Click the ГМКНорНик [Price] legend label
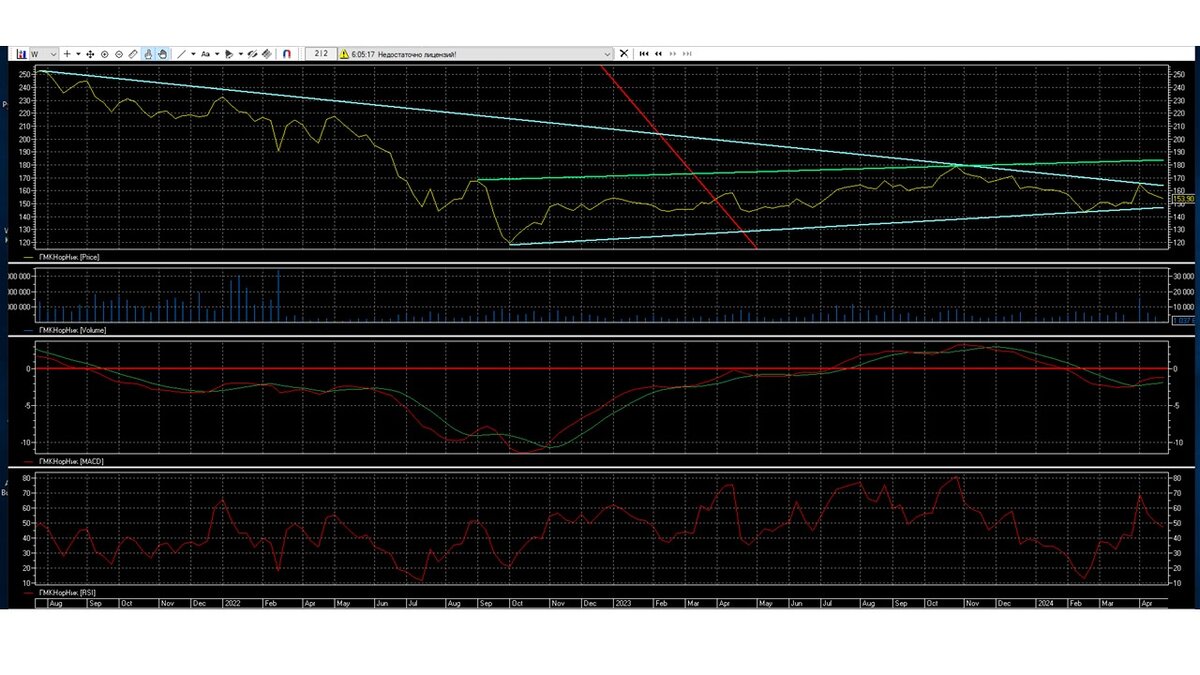The width and height of the screenshot is (1200, 675). pos(69,257)
